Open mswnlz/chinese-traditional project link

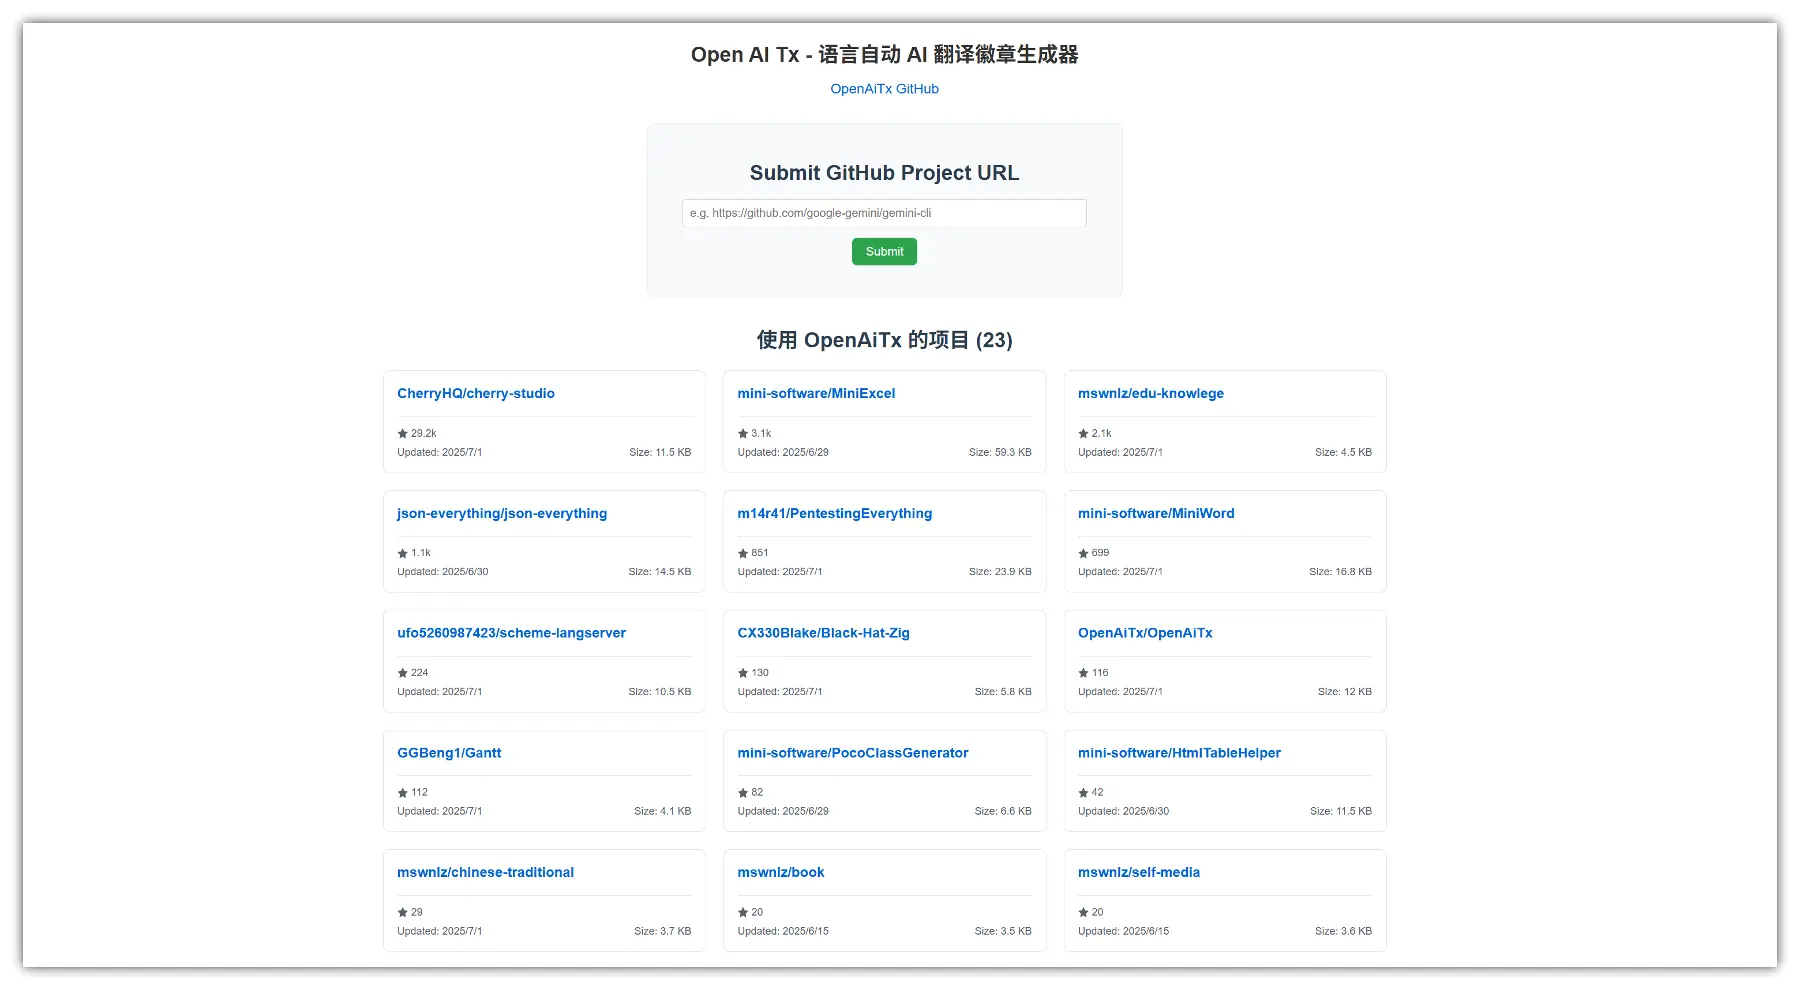point(485,873)
